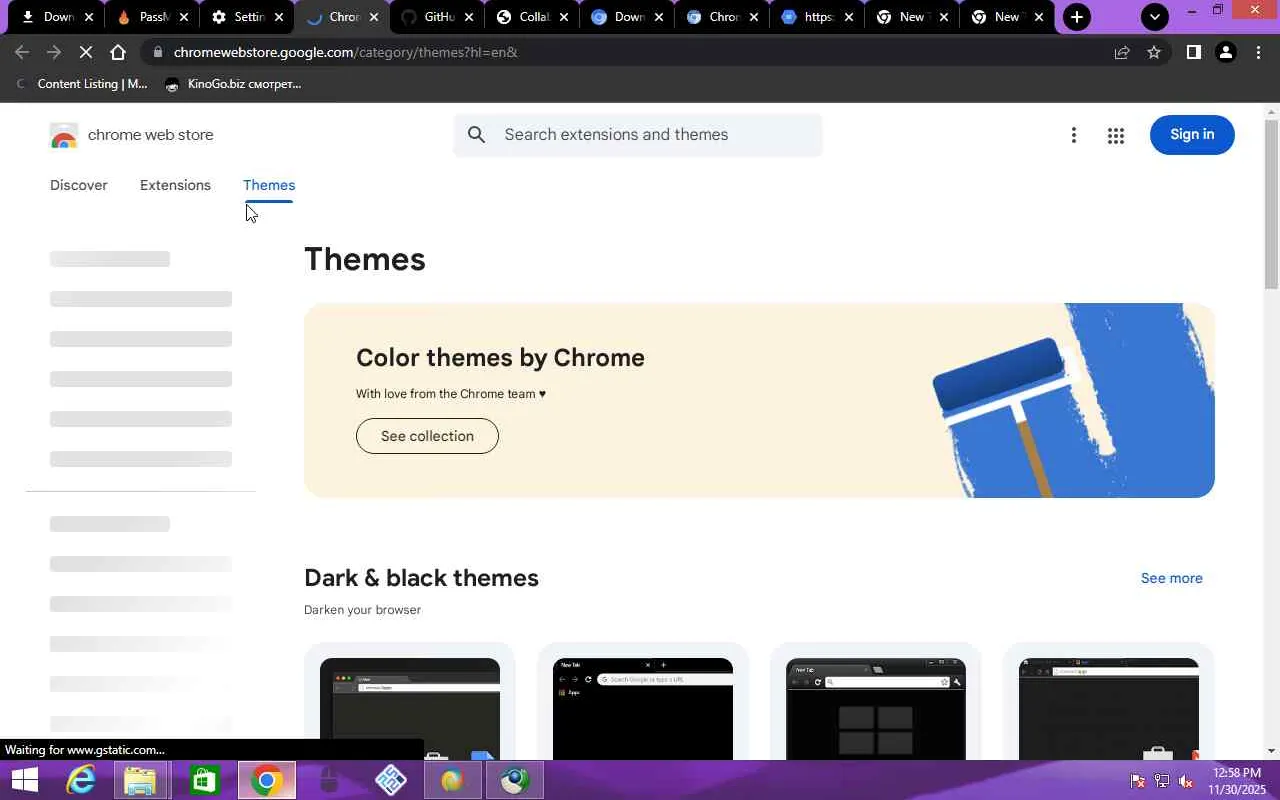
Task: Open the Action Center flag in tray
Action: point(1137,781)
